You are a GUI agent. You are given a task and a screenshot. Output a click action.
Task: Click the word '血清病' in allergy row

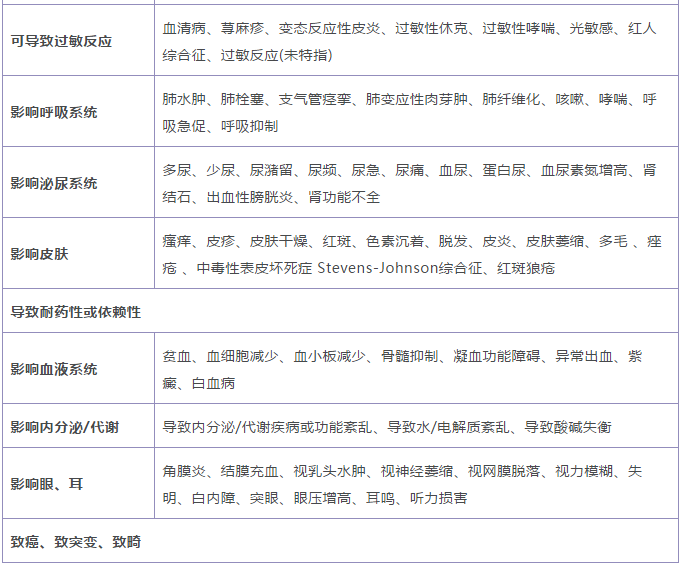184,29
